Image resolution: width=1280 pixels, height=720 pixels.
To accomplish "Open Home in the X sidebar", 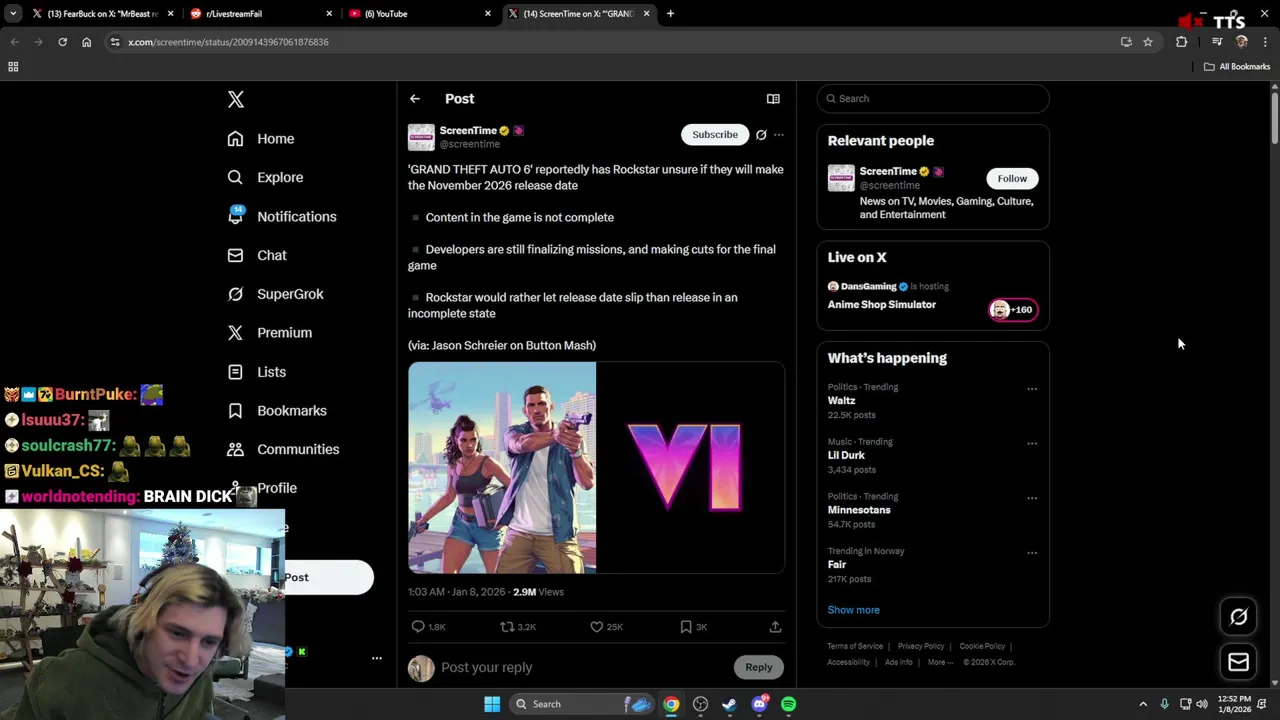I will [x=261, y=139].
